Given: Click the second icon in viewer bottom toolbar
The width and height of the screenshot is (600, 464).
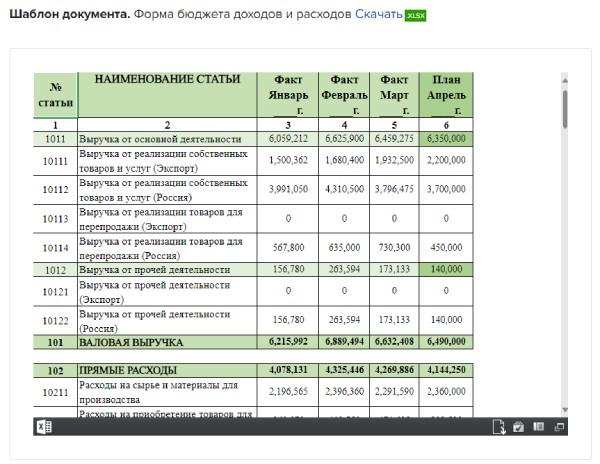Looking at the screenshot, I should (x=518, y=427).
